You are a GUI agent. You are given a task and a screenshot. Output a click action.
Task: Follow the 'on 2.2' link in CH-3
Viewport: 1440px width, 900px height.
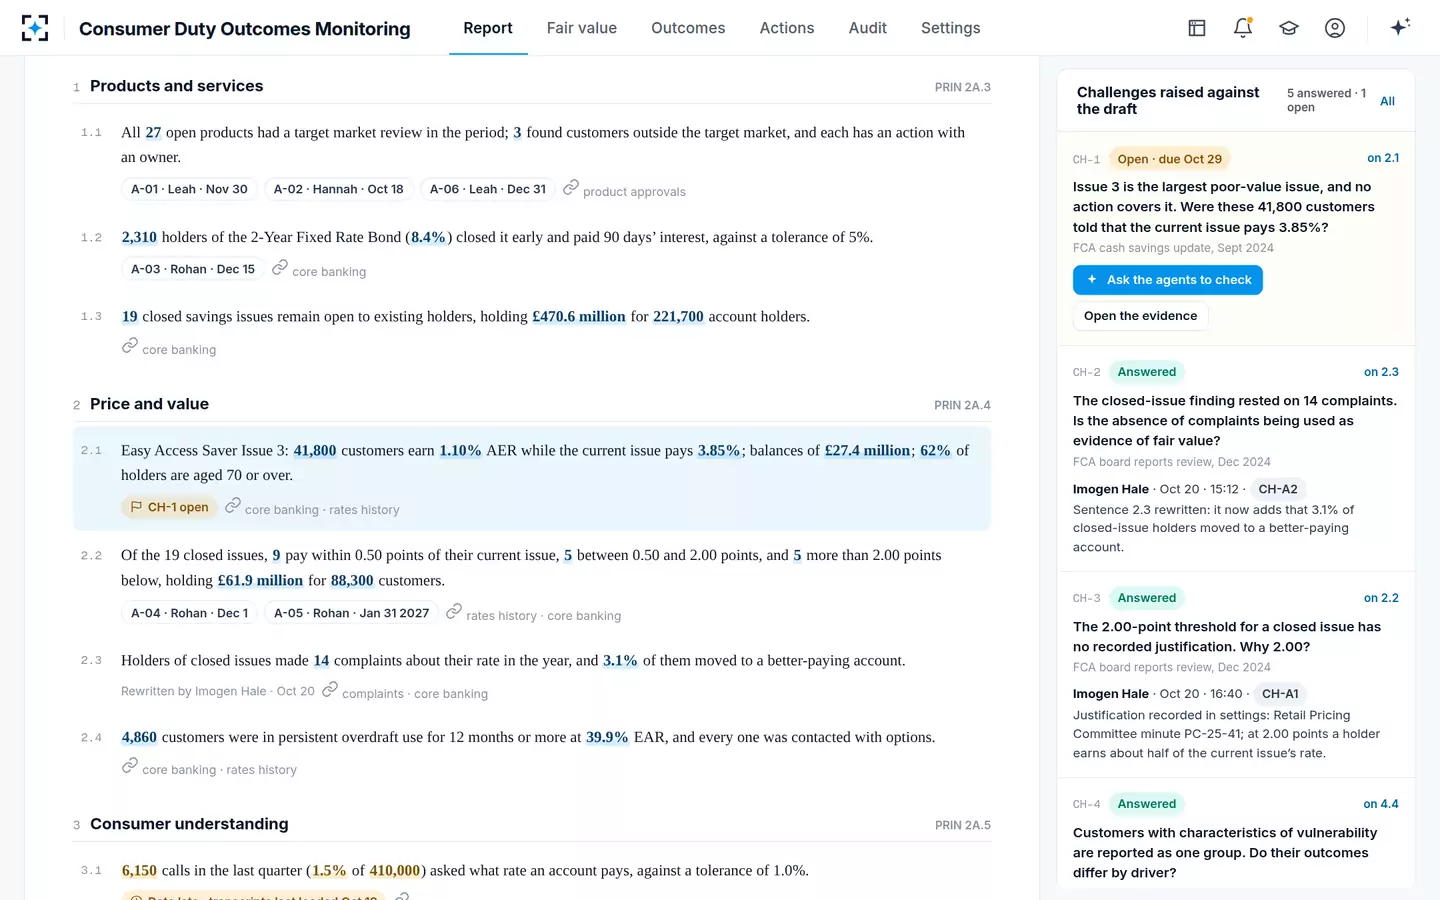[1381, 598]
